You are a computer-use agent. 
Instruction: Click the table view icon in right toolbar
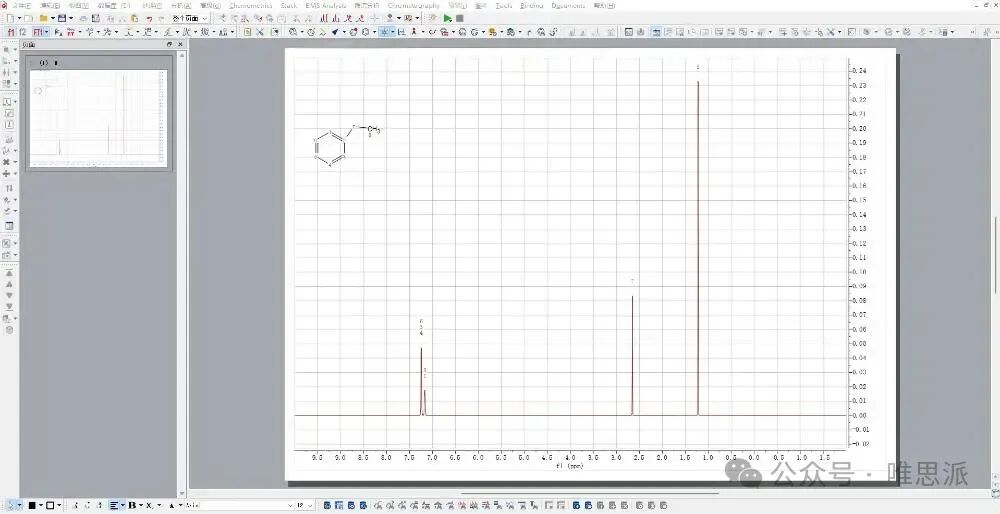click(x=629, y=32)
